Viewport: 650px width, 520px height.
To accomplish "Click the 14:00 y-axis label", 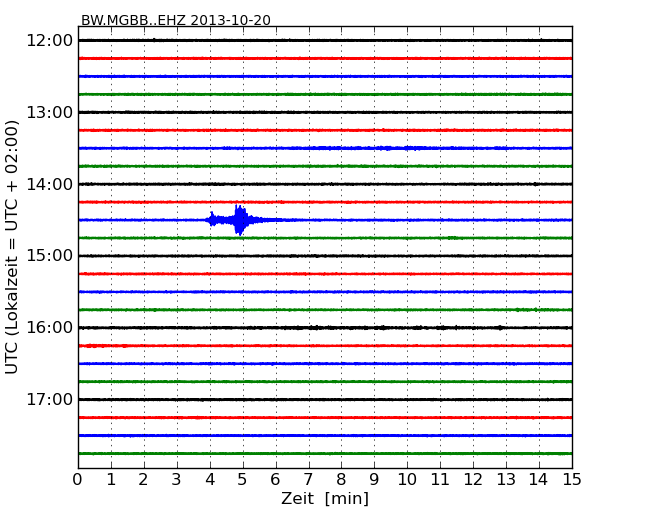I will pos(49,184).
